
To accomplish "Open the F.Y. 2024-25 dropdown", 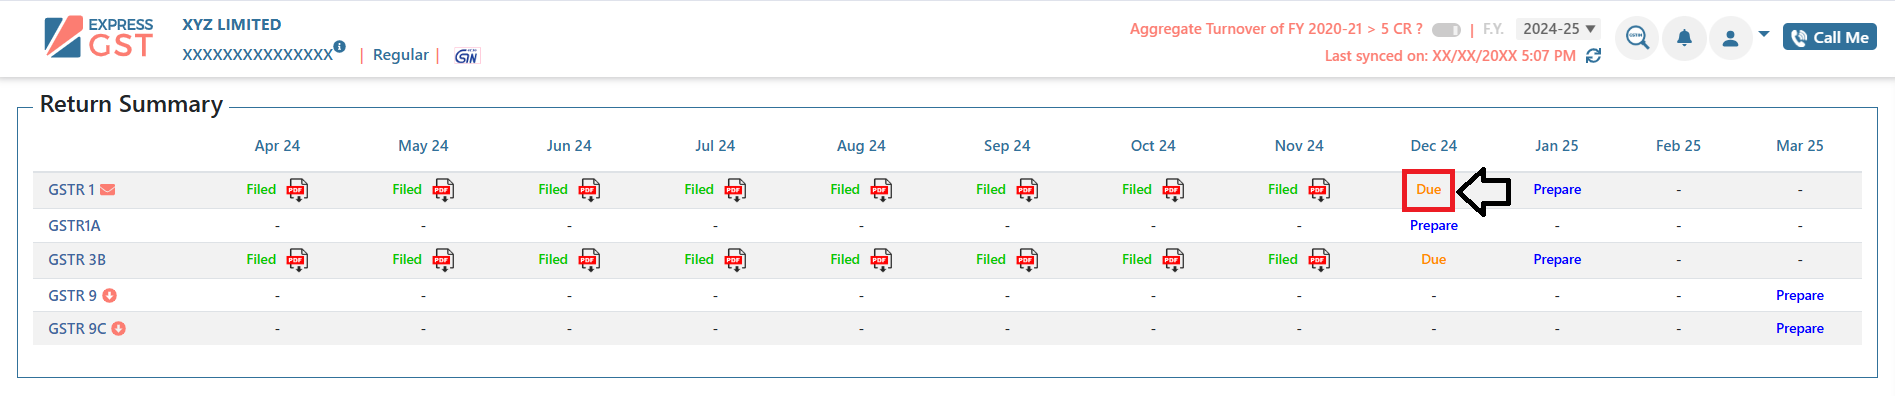I will point(1558,29).
